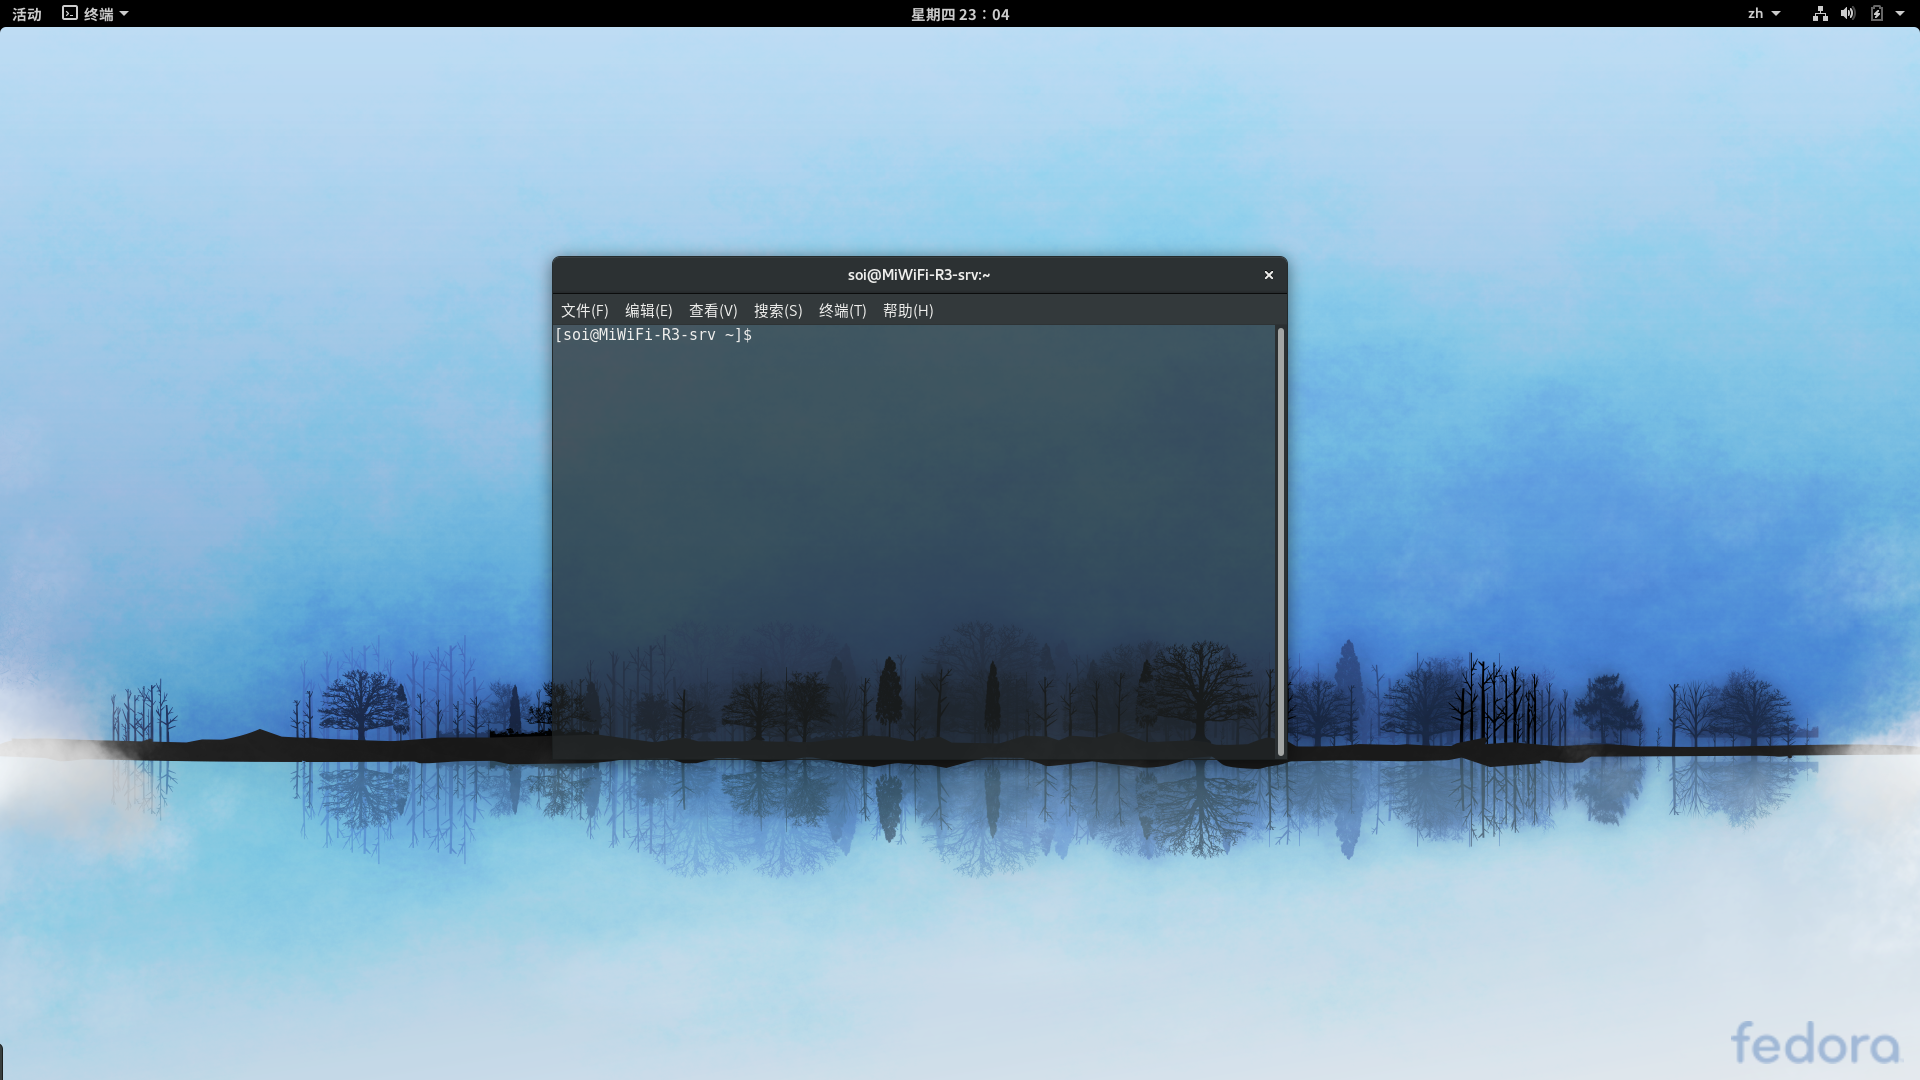Open the 编辑(E) menu
The image size is (1920, 1080).
point(648,311)
